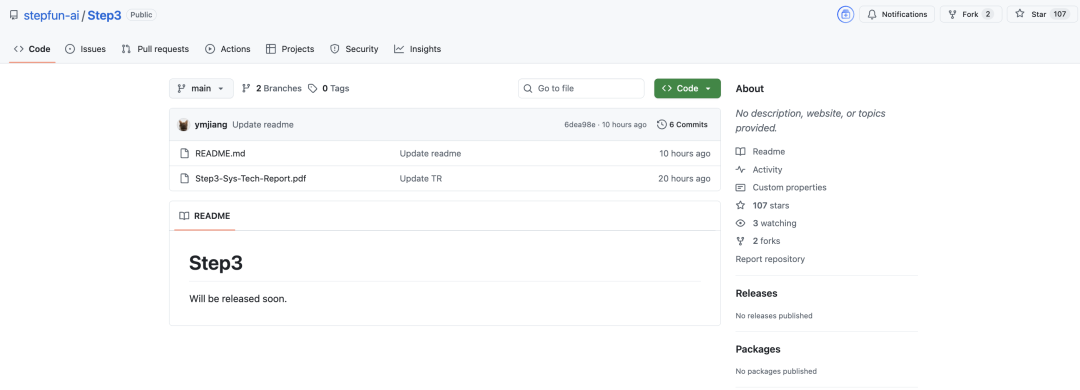Click the repository book icon beside stepfun-ai
The width and height of the screenshot is (1080, 390).
(x=14, y=14)
